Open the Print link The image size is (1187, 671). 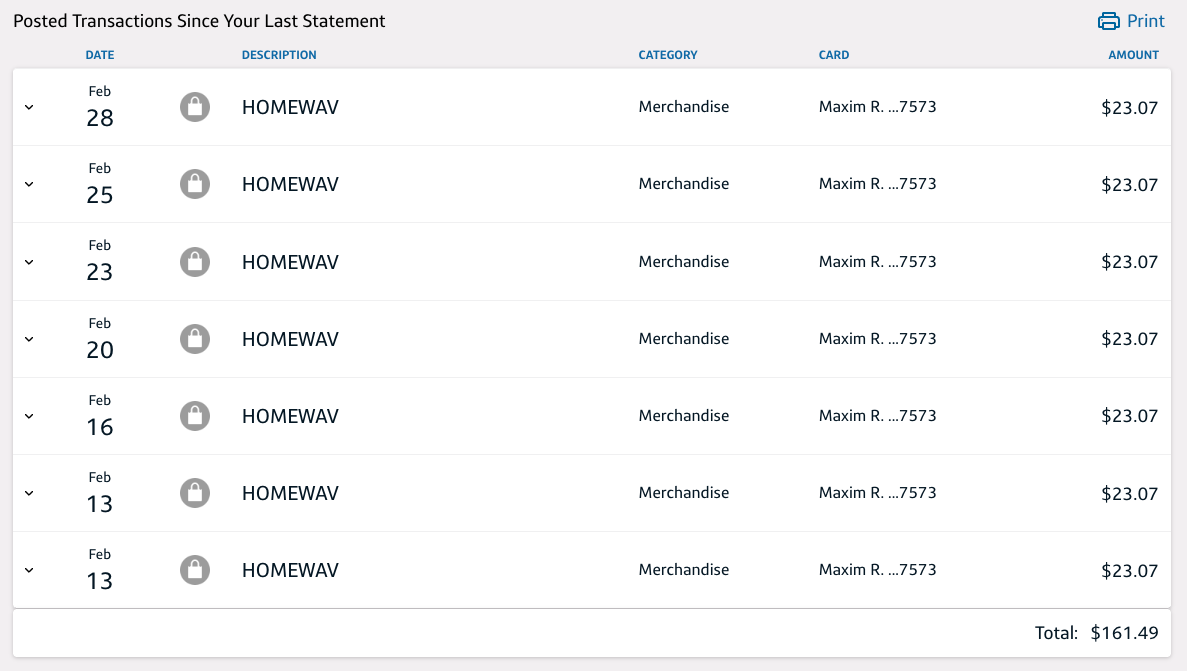[1145, 20]
